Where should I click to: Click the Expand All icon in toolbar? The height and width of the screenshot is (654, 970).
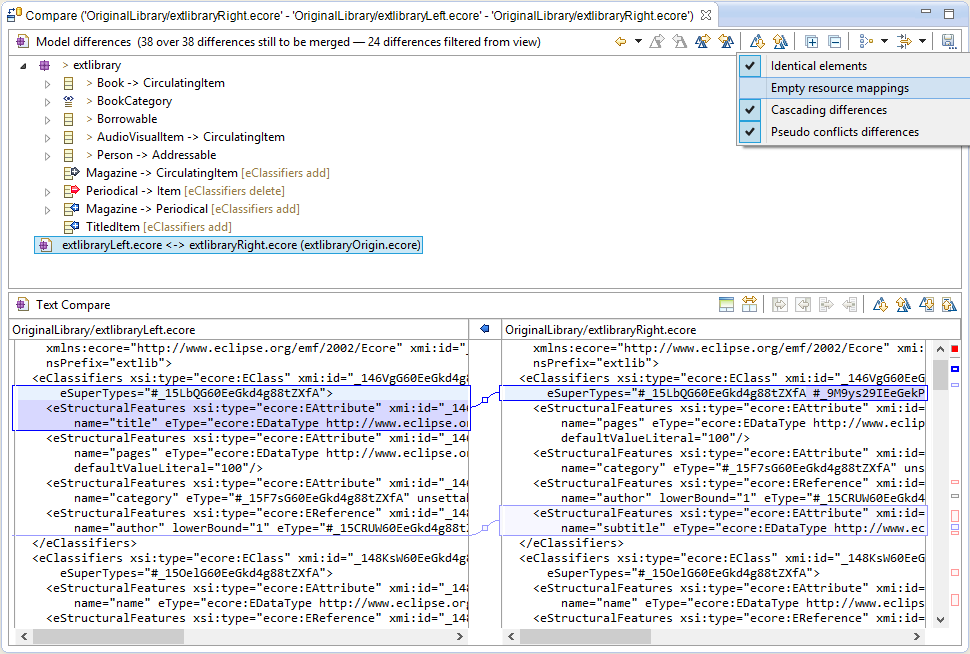point(812,42)
